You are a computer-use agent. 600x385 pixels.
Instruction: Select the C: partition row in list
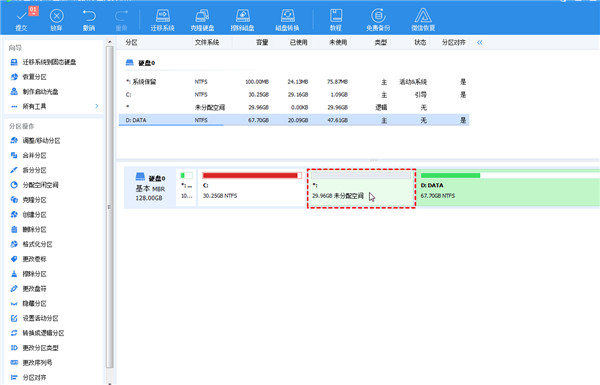click(x=294, y=95)
